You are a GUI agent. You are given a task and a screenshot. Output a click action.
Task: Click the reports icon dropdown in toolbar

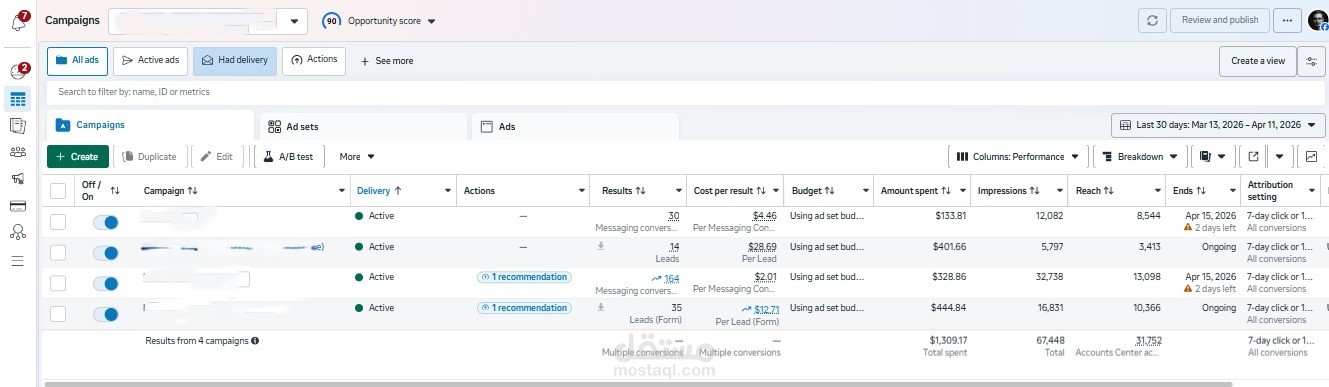[1212, 156]
